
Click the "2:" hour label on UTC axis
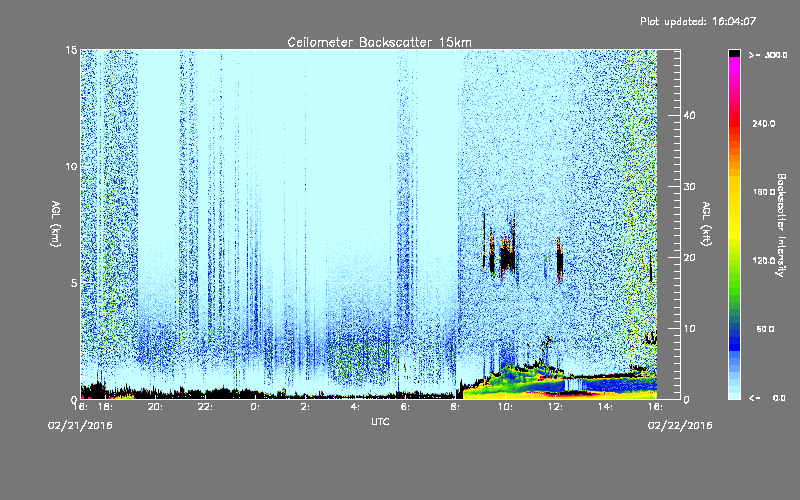click(306, 407)
